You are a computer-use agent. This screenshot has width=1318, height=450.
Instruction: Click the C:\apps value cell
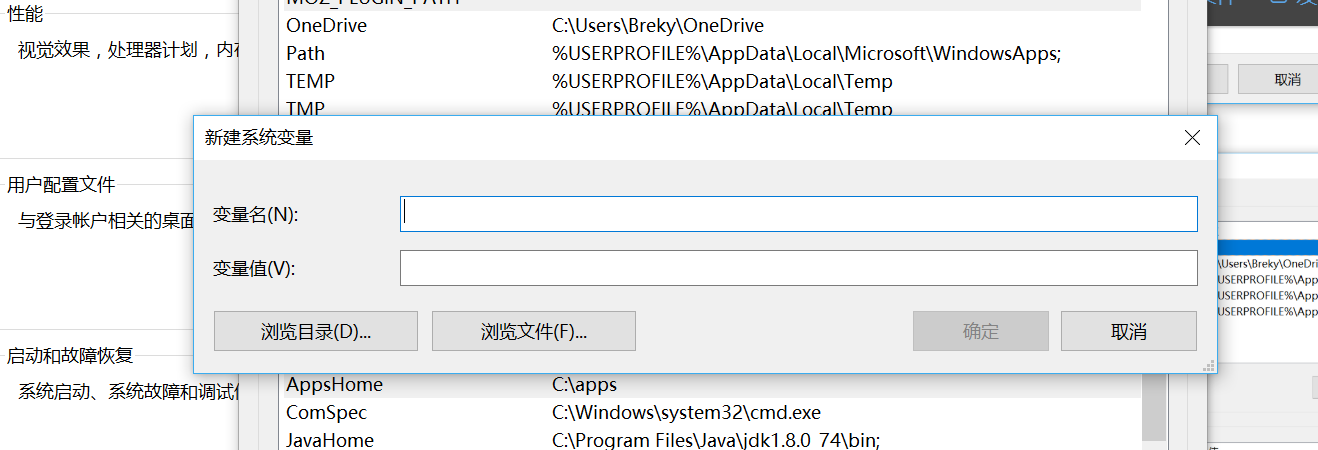click(585, 385)
